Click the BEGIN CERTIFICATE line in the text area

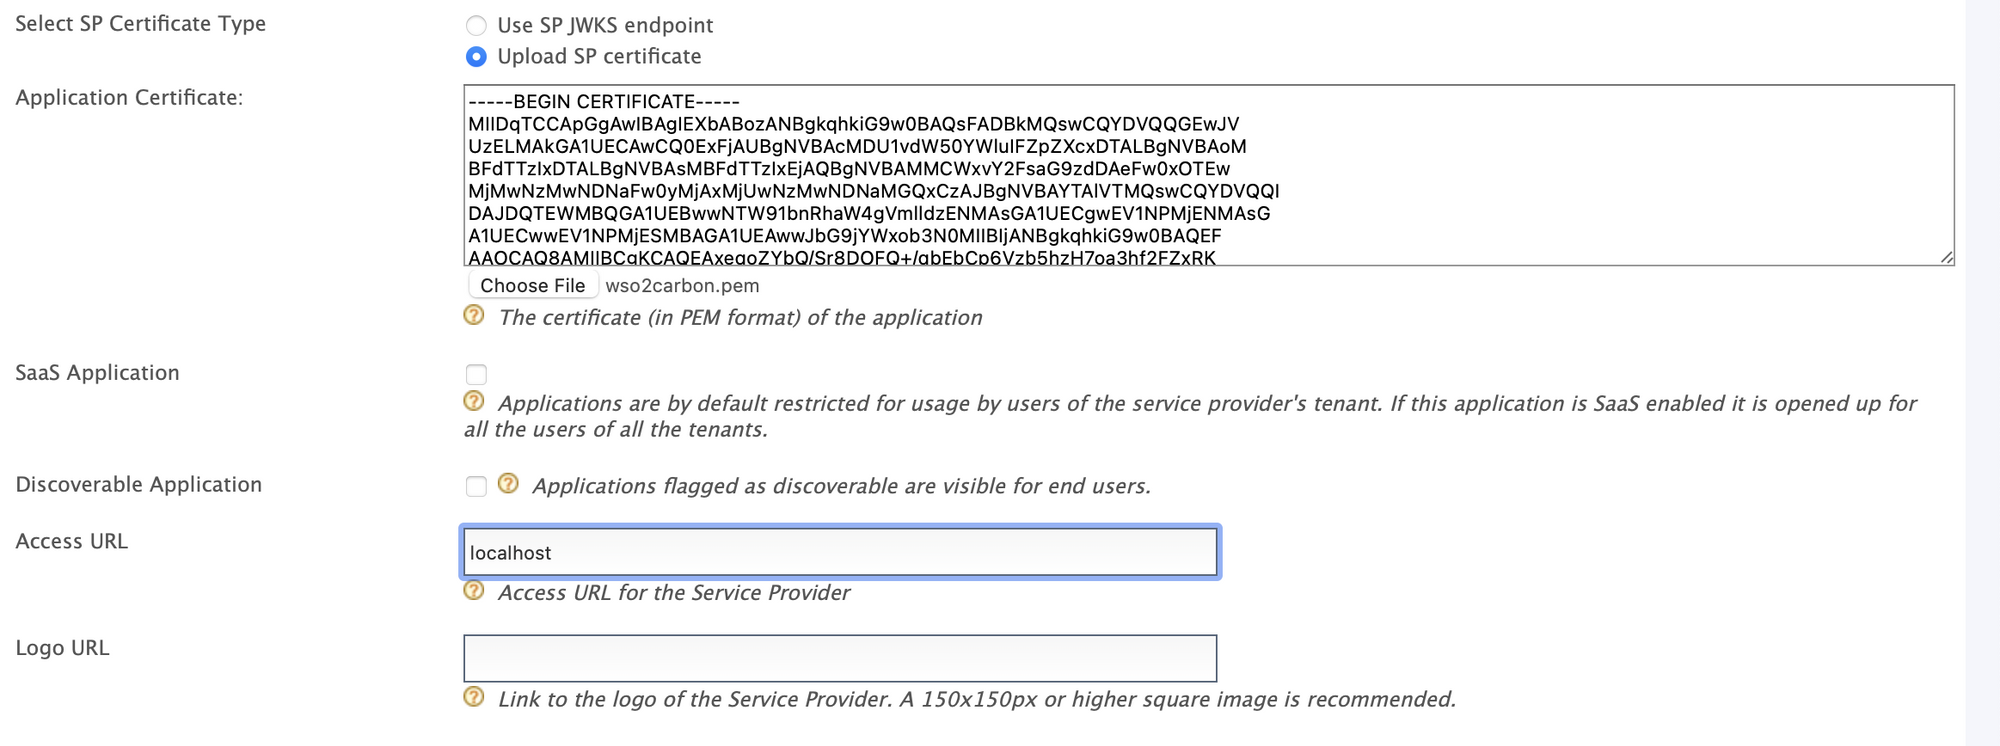(x=604, y=102)
